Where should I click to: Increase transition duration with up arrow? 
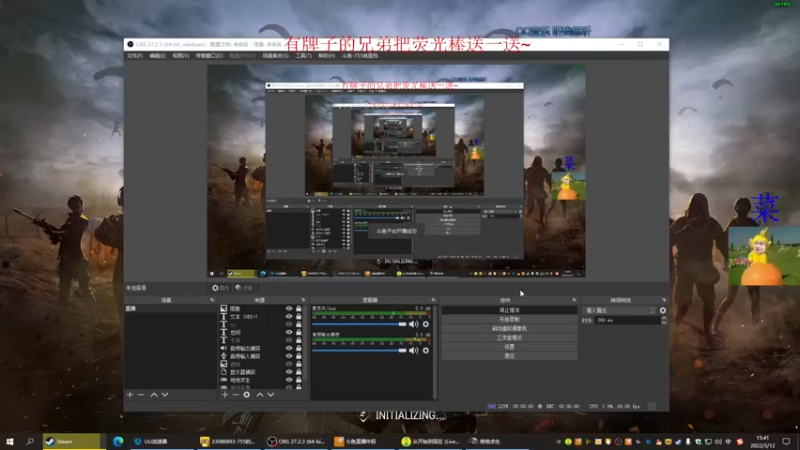coord(664,318)
